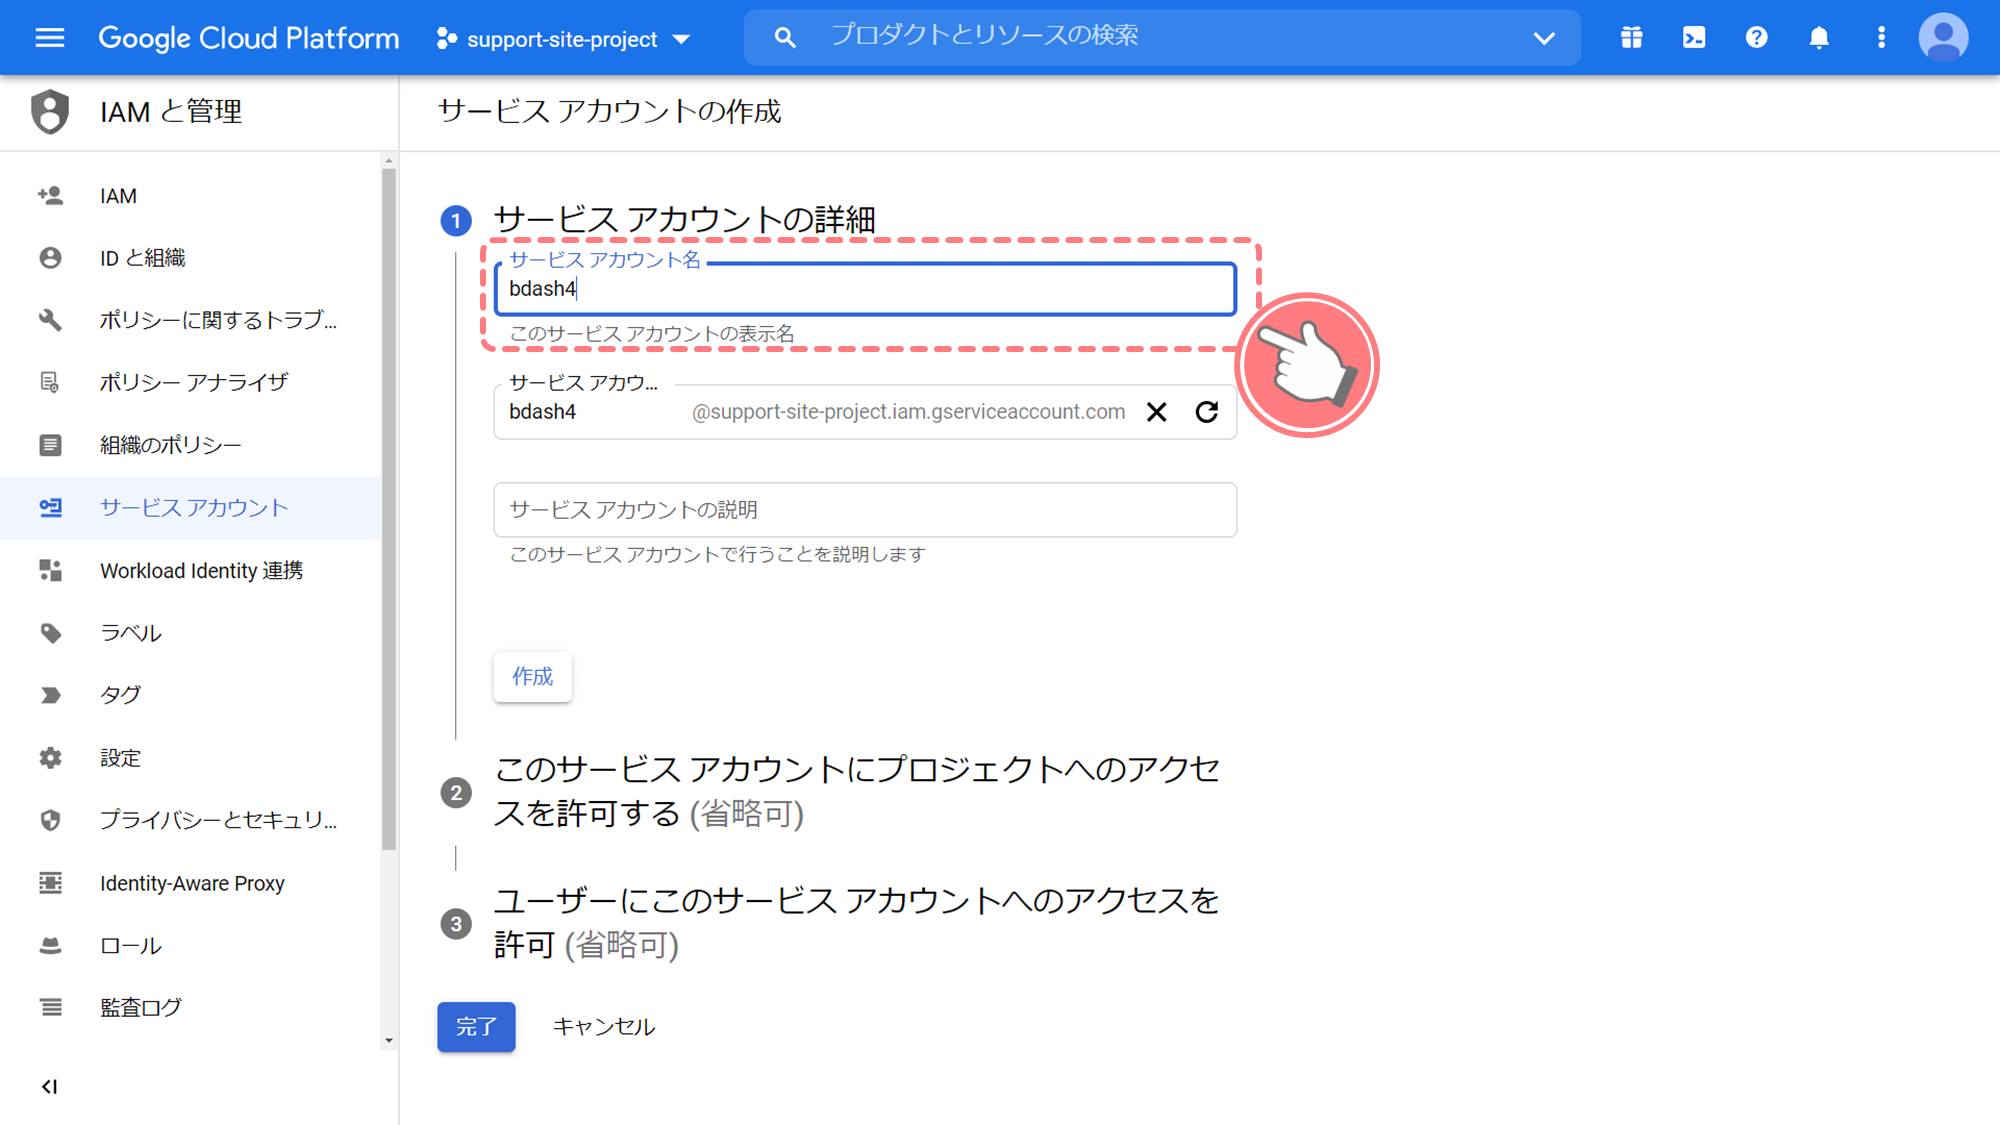The image size is (2000, 1125).
Task: Click the wrench troubleshooting icon
Action: click(x=50, y=320)
